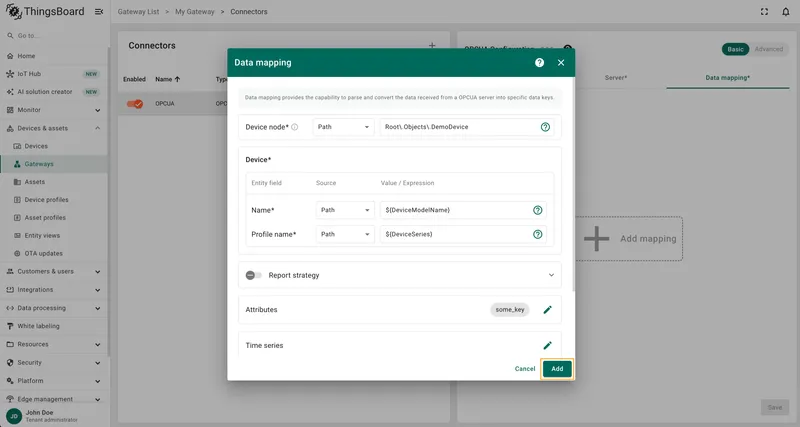
Task: Click the some_key attribute chip
Action: click(x=510, y=310)
